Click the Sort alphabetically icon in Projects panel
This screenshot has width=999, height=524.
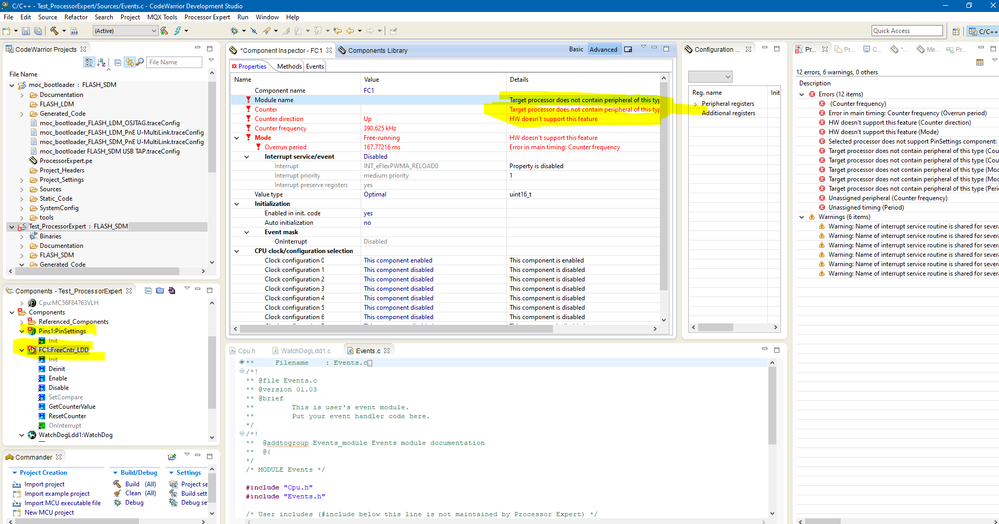(x=102, y=62)
